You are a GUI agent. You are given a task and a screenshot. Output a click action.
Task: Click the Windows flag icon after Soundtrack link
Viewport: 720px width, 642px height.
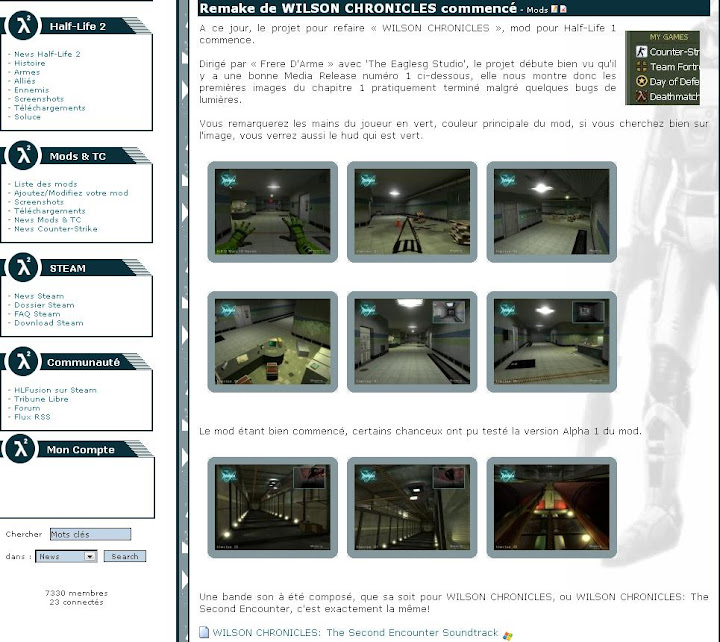pyautogui.click(x=507, y=635)
